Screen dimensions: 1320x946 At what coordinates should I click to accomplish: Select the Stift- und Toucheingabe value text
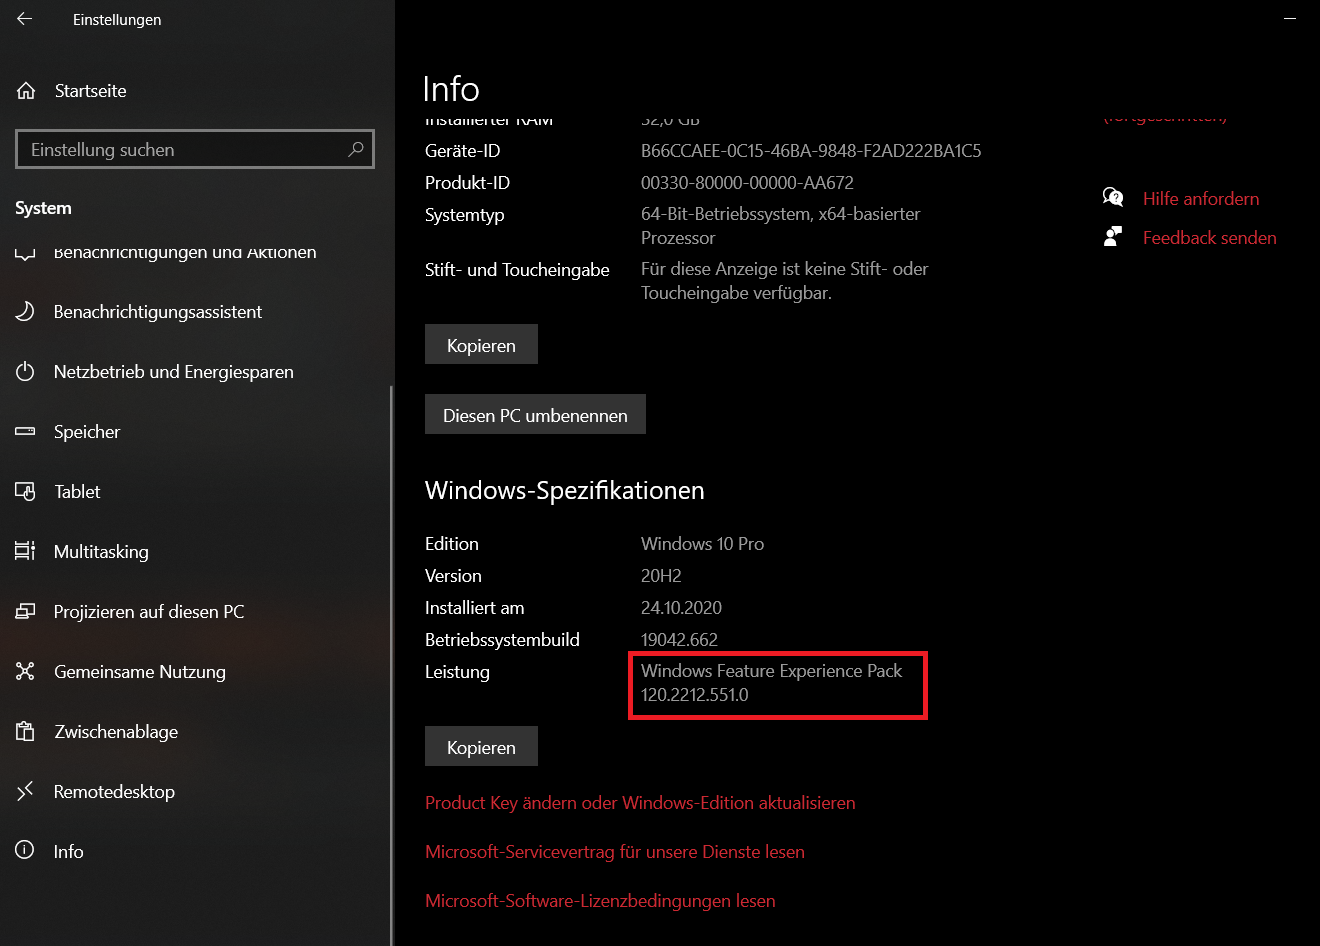[785, 281]
